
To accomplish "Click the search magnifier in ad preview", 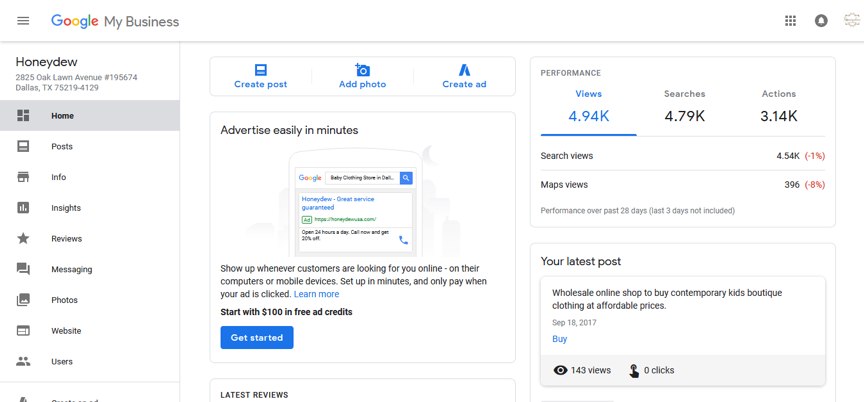I will [406, 178].
